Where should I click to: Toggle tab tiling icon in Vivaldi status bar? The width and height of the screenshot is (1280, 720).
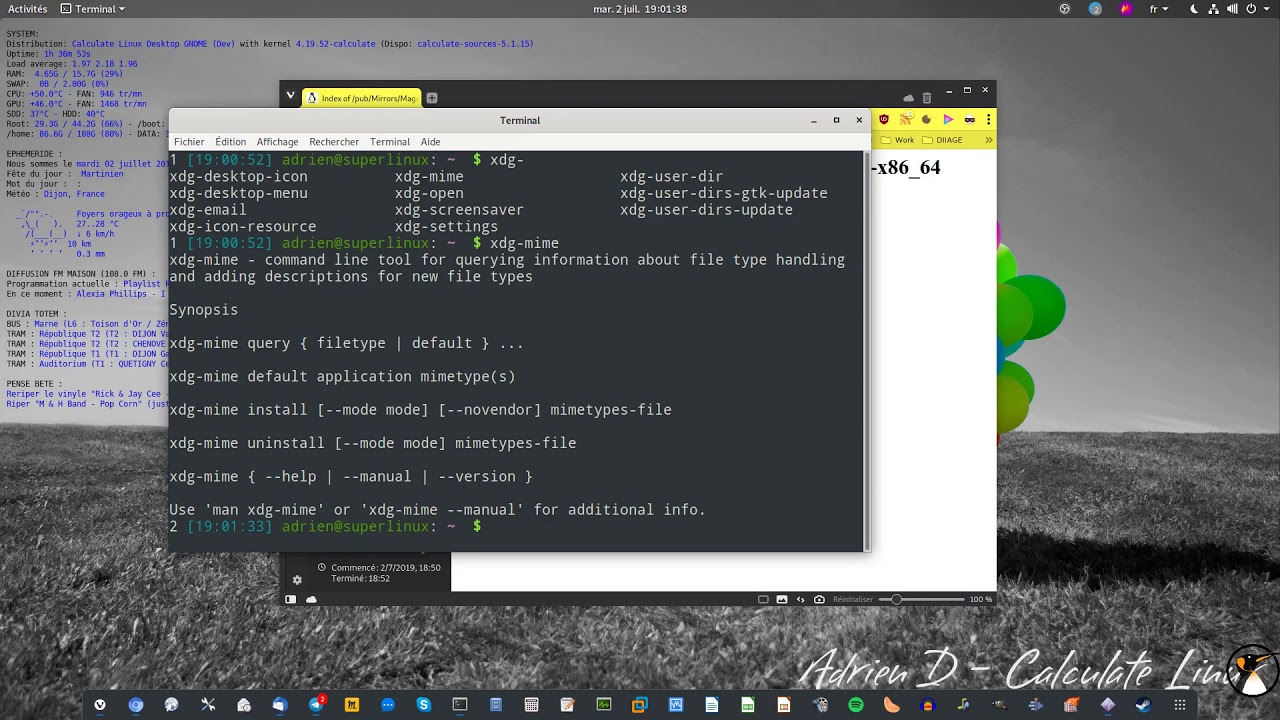coord(763,599)
